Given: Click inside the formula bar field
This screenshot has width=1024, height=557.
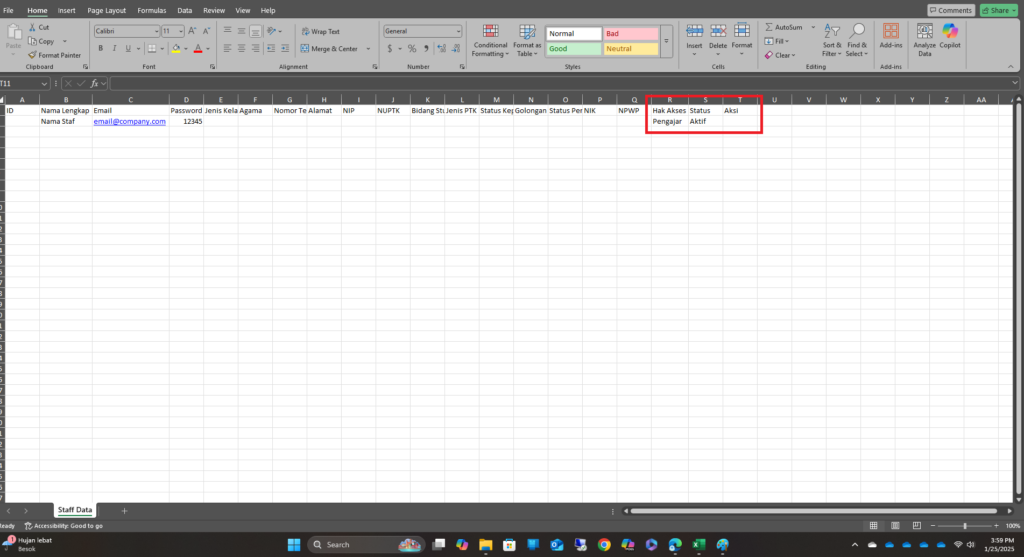Looking at the screenshot, I should pyautogui.click(x=560, y=84).
